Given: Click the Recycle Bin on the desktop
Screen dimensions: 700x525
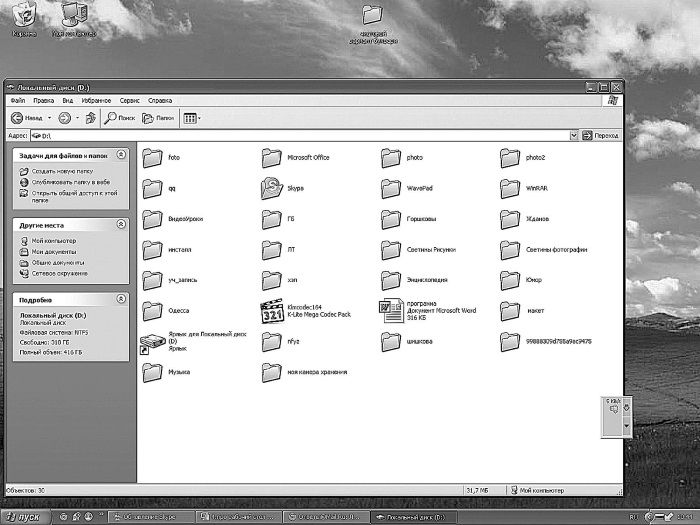Looking at the screenshot, I should [24, 15].
